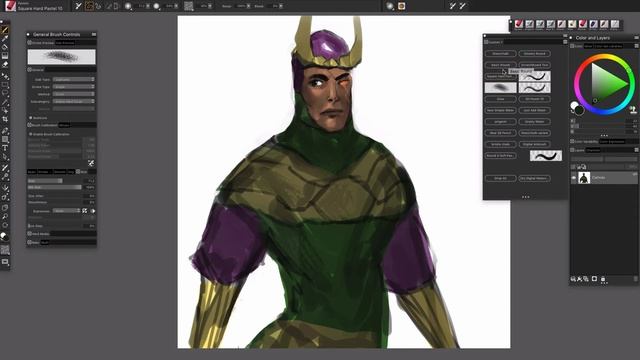Click the brush stroke preview image
The height and width of the screenshot is (360, 640).
click(x=62, y=56)
